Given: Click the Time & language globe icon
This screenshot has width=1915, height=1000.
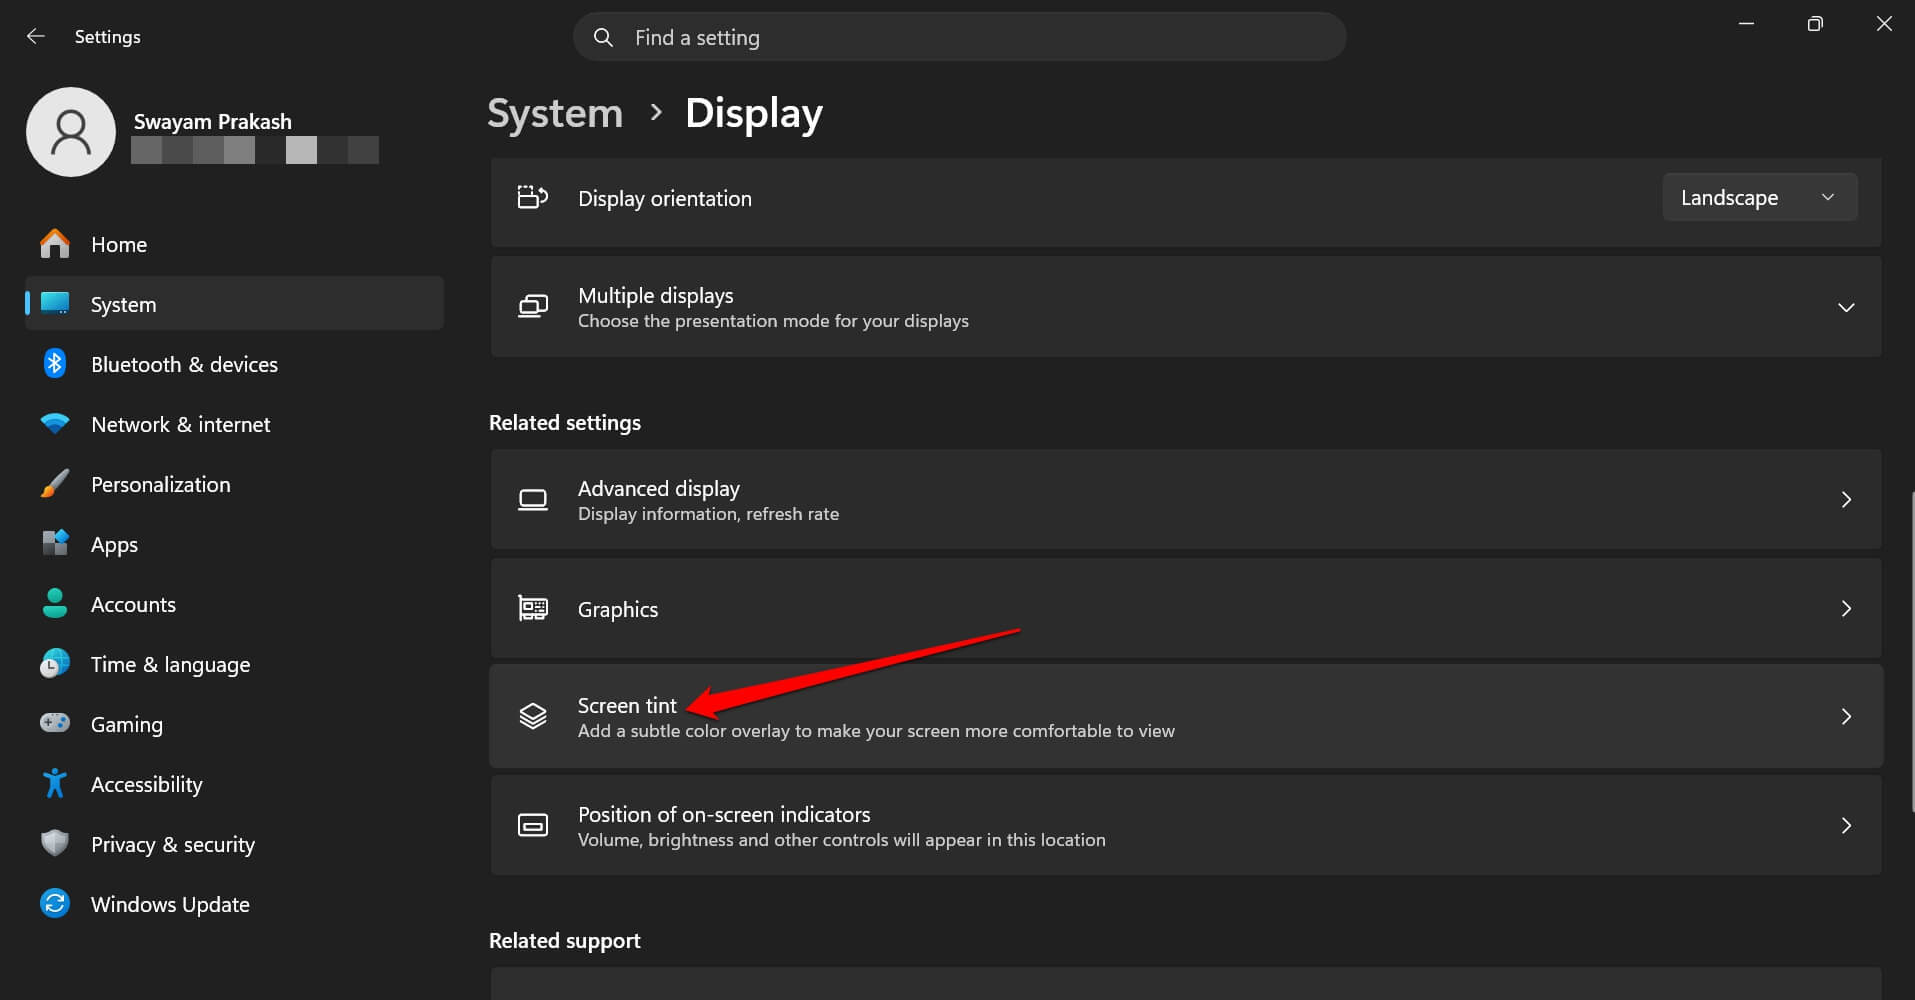Looking at the screenshot, I should tap(55, 663).
